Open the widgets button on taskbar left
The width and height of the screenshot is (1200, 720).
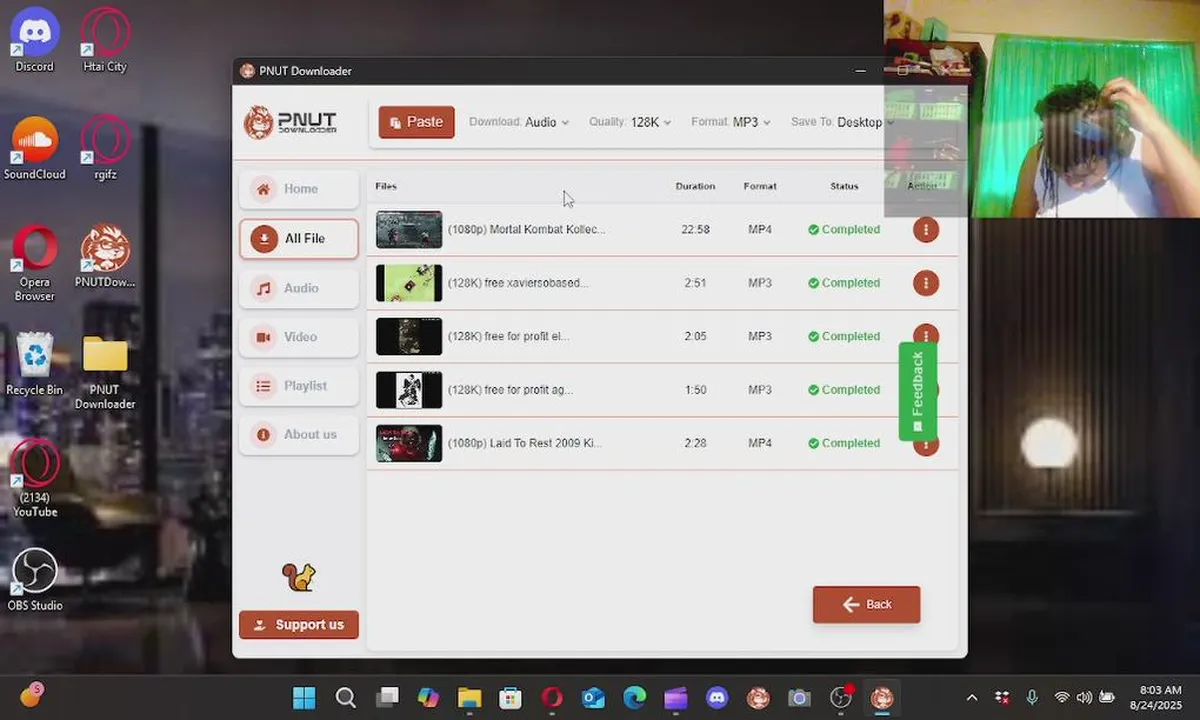30,696
